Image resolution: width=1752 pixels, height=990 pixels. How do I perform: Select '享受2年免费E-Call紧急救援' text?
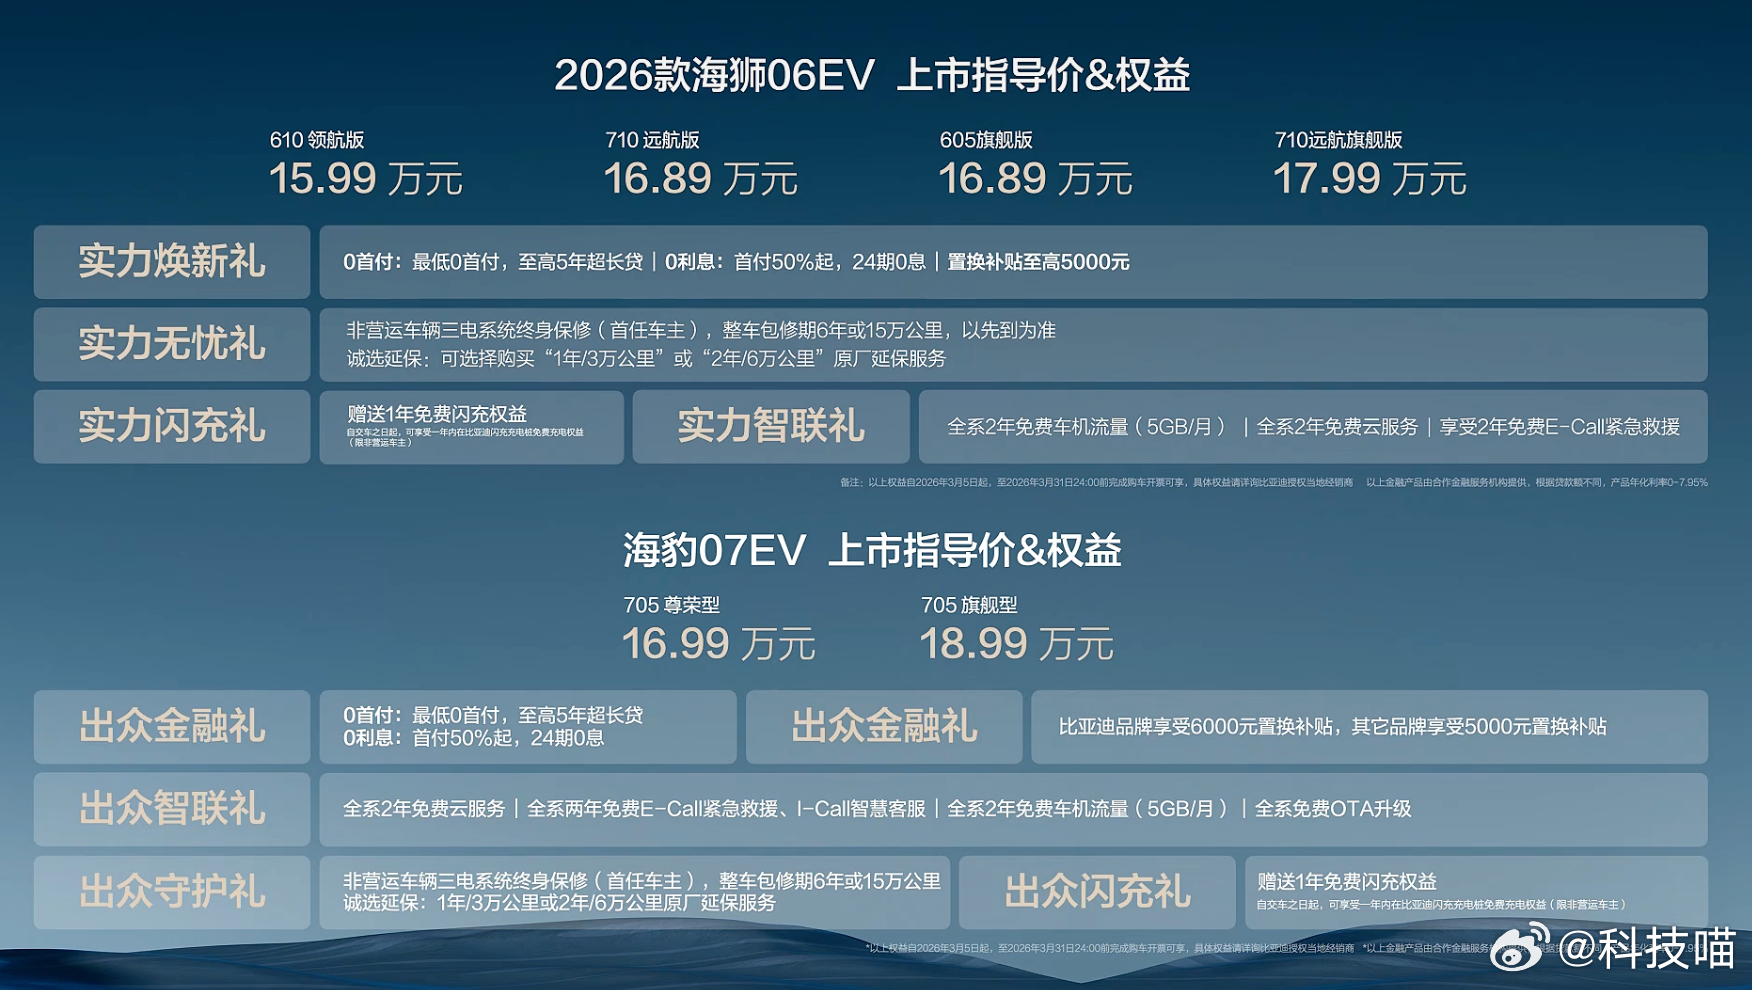(x=1560, y=427)
